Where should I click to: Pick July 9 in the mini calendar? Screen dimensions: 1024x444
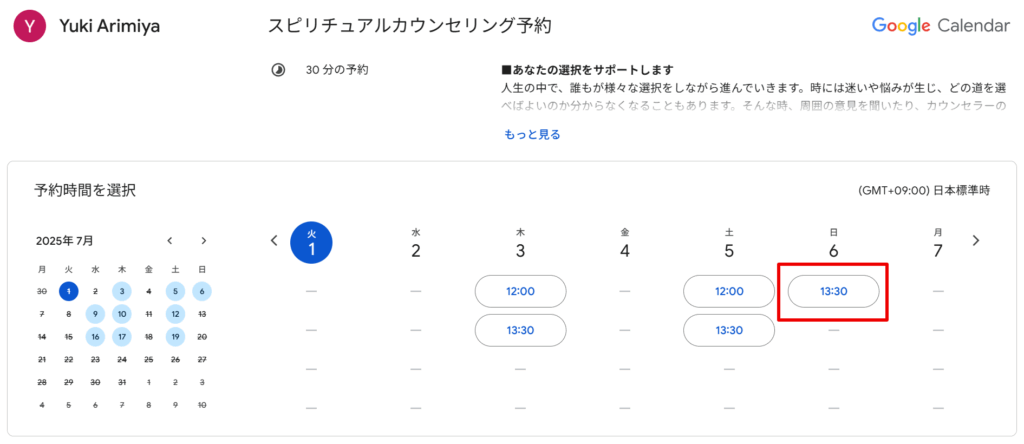95,314
